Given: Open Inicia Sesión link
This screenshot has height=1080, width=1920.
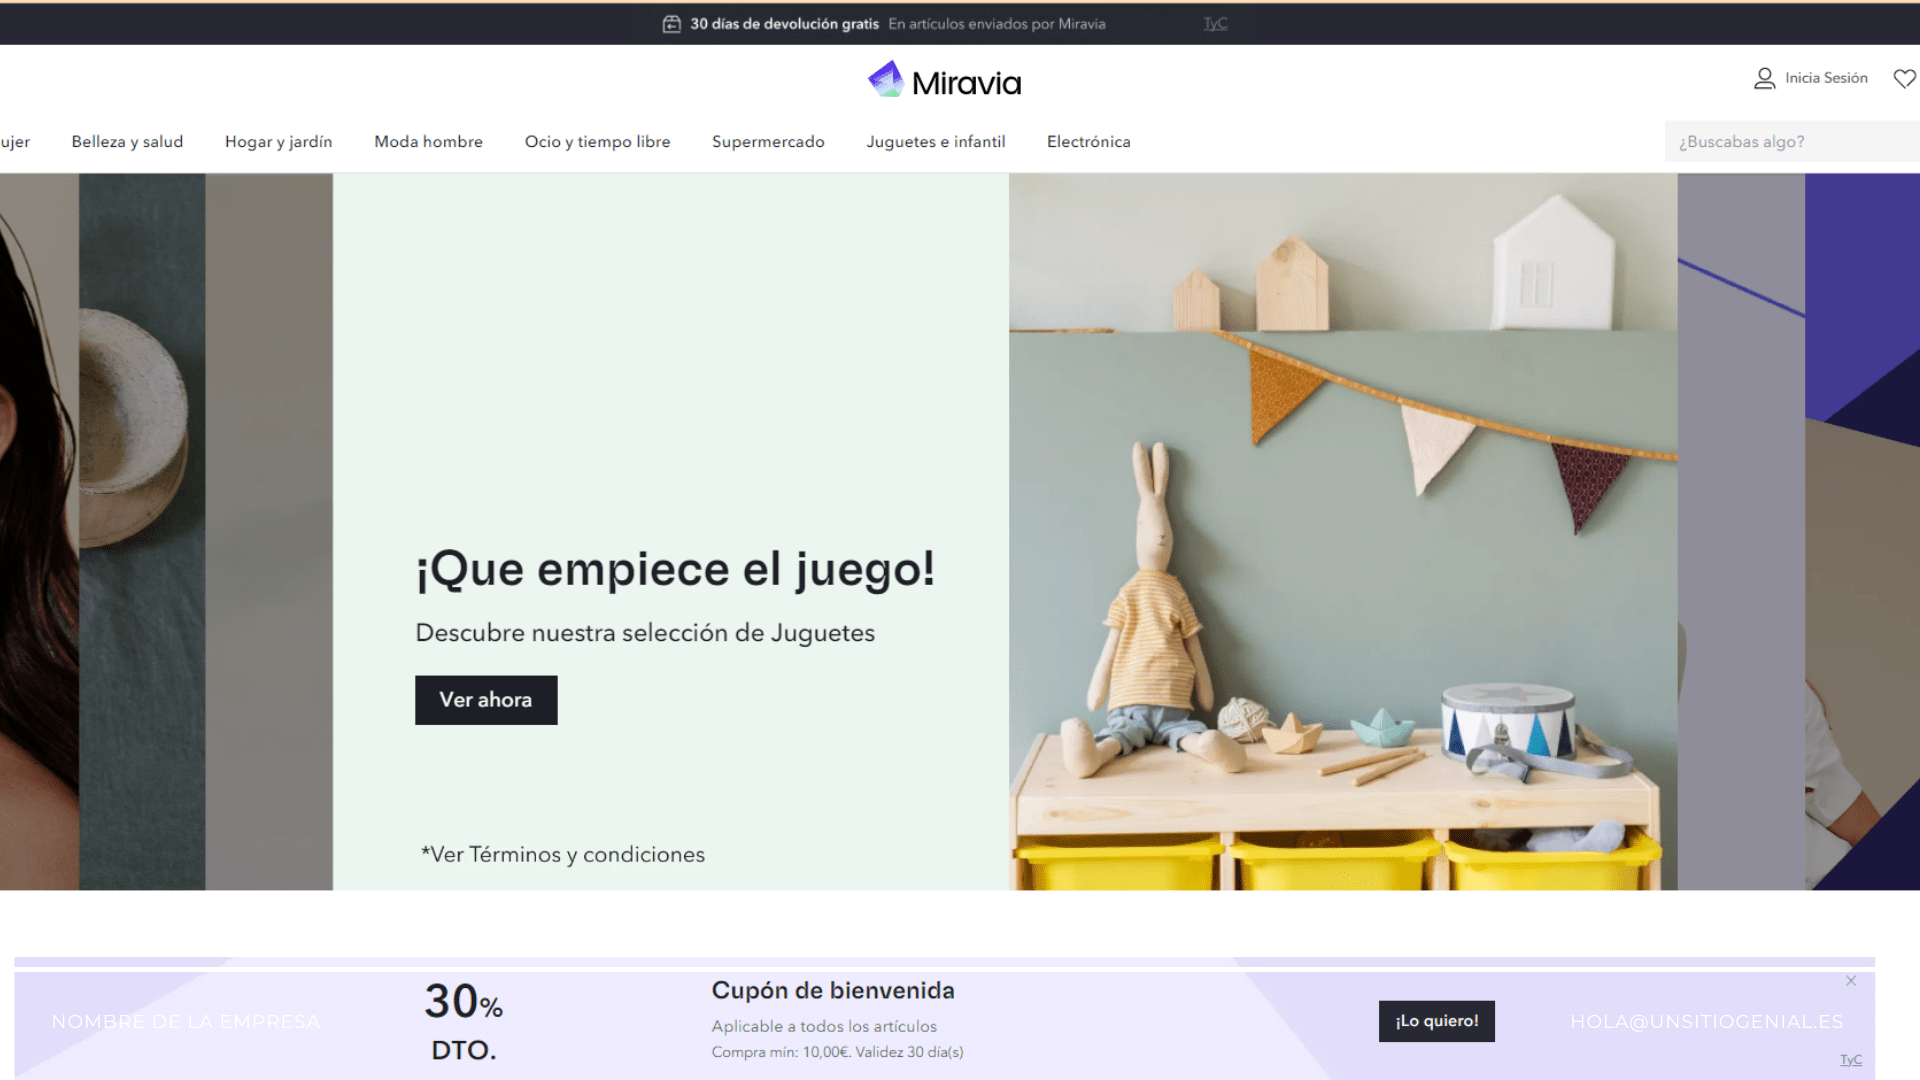Looking at the screenshot, I should click(1826, 78).
